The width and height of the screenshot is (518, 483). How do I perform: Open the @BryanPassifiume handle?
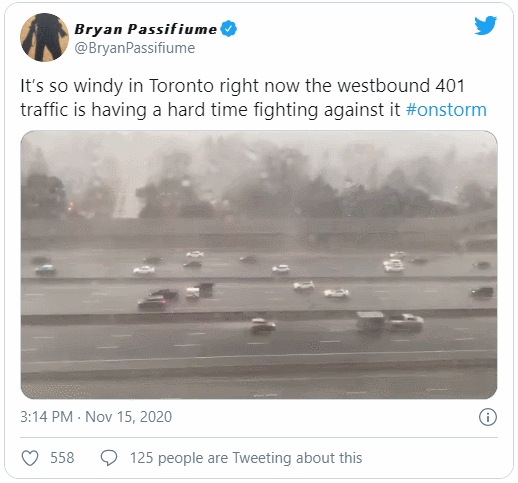click(135, 48)
